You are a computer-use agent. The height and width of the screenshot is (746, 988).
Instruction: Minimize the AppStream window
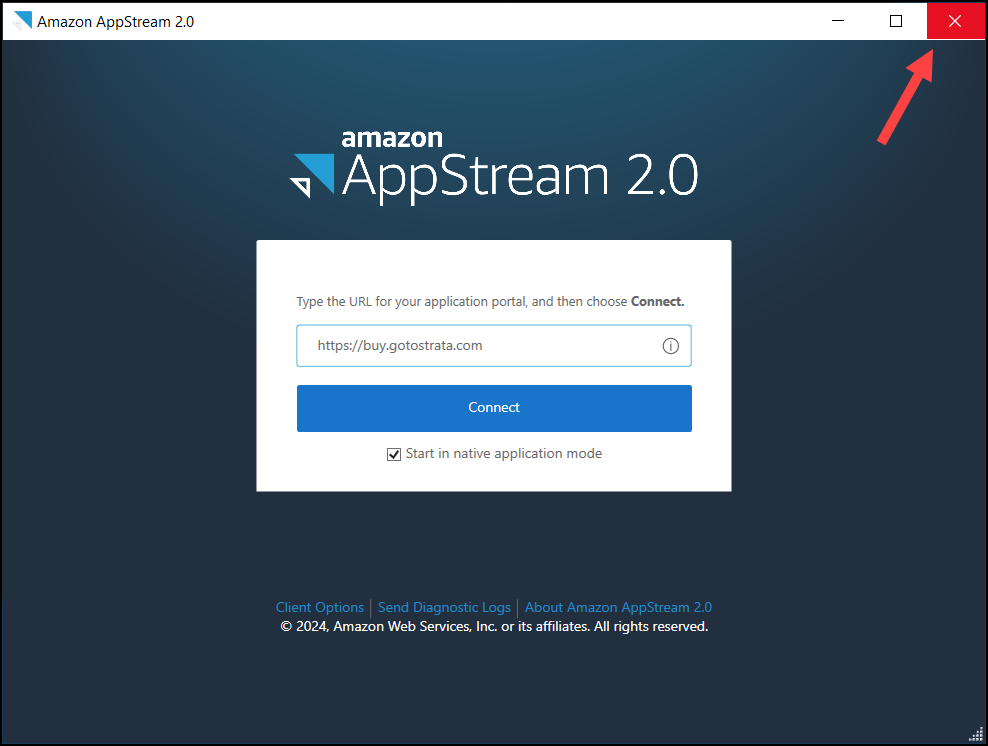pos(838,20)
